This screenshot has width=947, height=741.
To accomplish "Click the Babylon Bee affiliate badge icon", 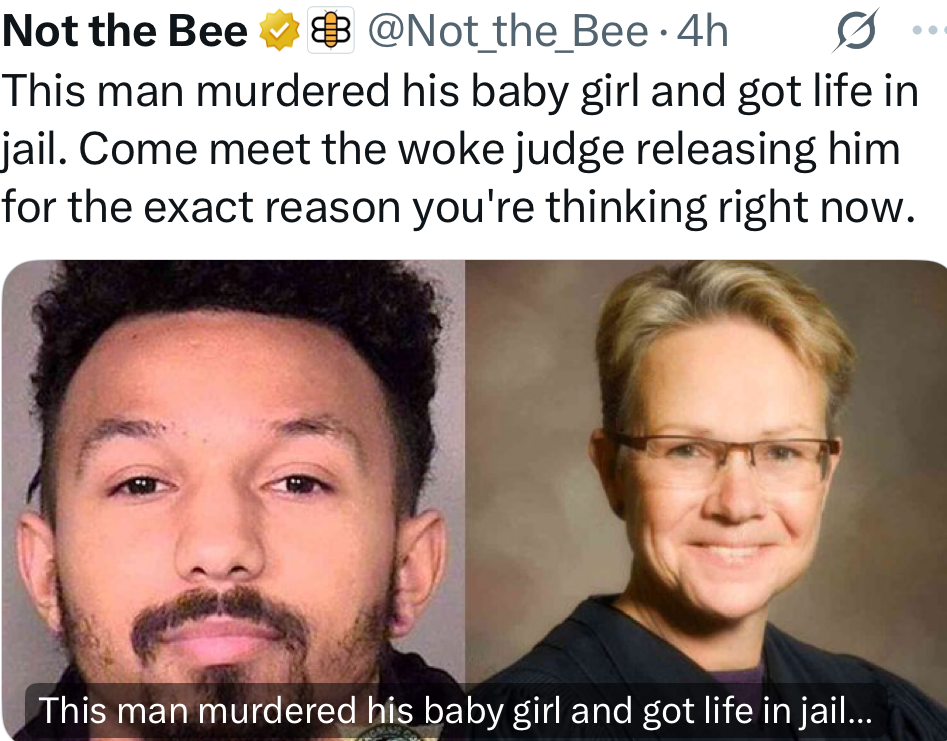I will pyautogui.click(x=330, y=31).
